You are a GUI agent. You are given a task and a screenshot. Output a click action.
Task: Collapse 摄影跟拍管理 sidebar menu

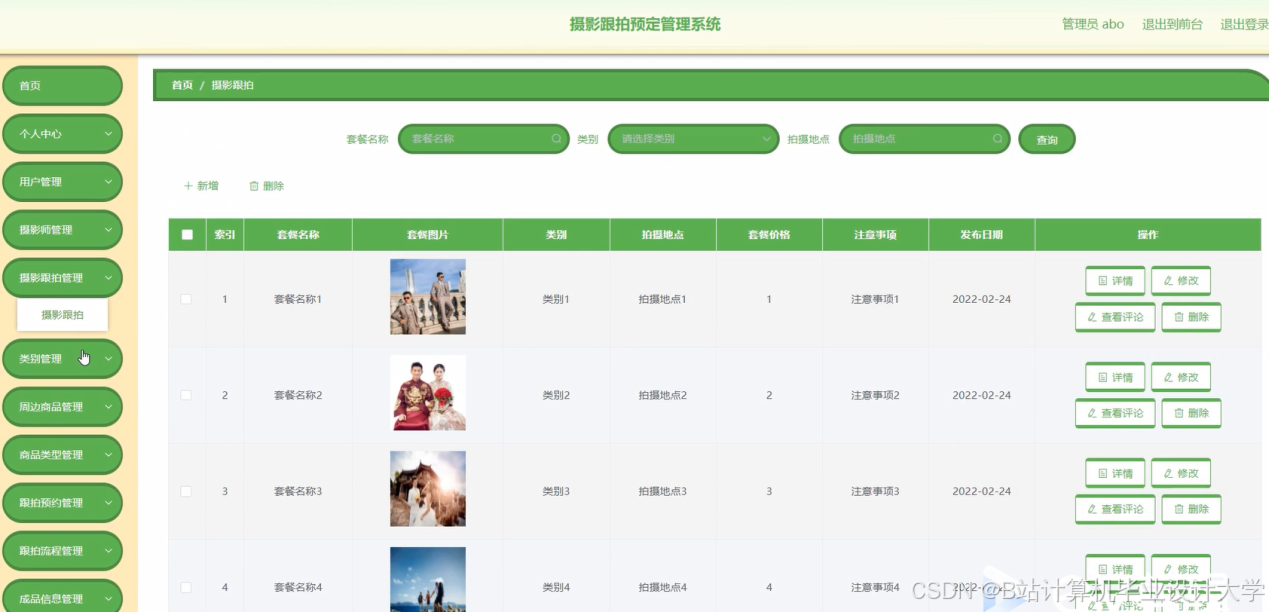point(63,278)
